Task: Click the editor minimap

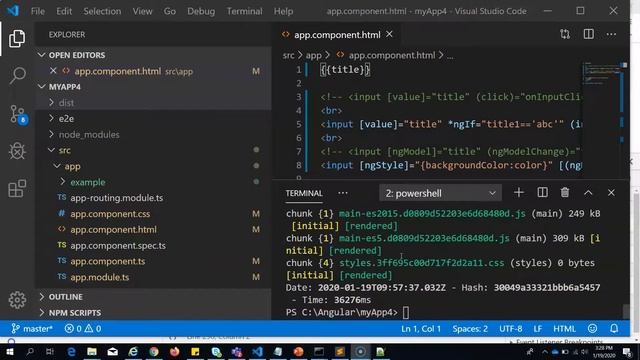Action: point(601,120)
